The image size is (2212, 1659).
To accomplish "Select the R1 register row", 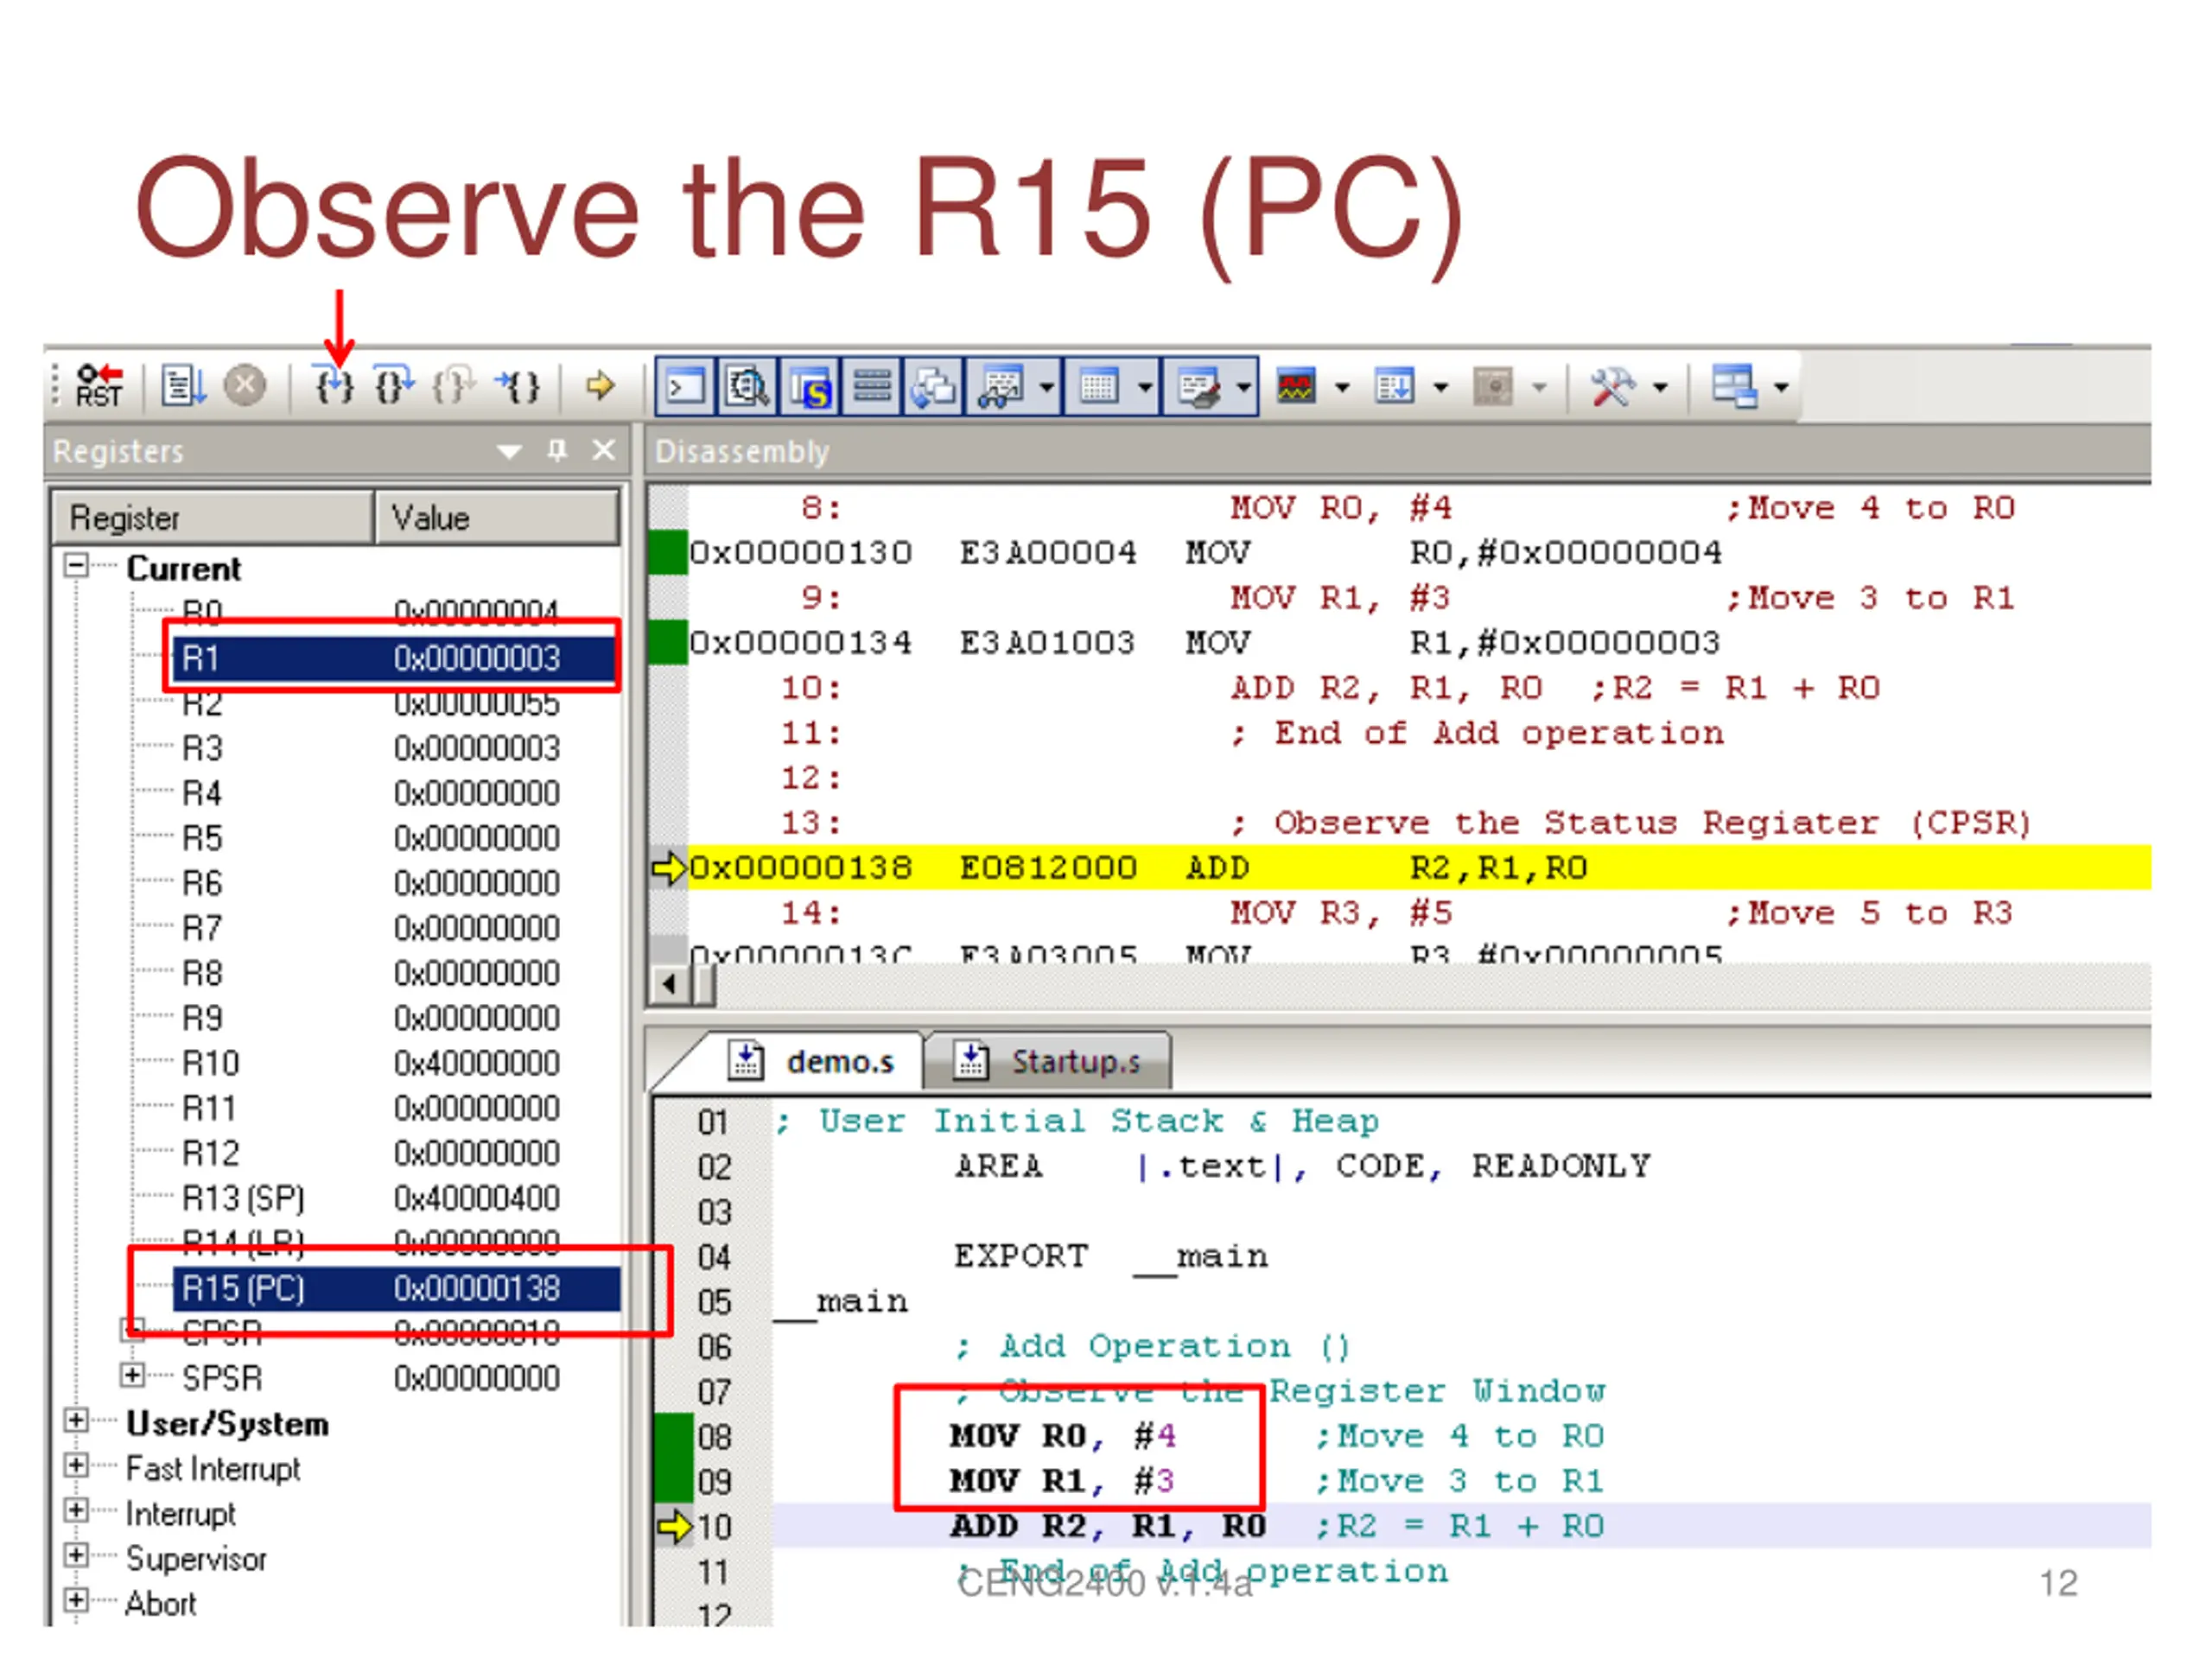I will pyautogui.click(x=394, y=658).
